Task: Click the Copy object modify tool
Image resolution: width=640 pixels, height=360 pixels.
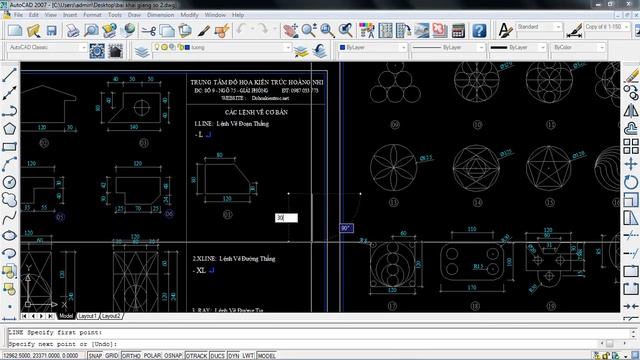Action: coord(631,93)
